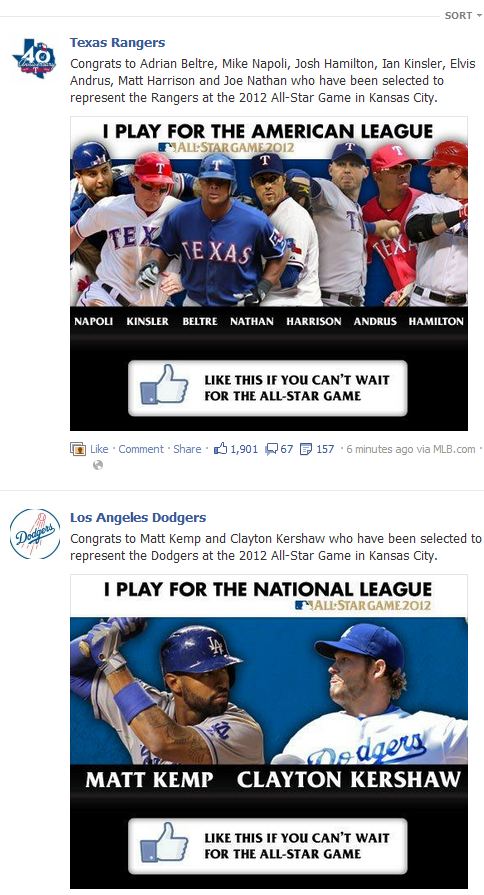
Task: Click the Los Angeles Dodgers profile logo
Action: 35,534
